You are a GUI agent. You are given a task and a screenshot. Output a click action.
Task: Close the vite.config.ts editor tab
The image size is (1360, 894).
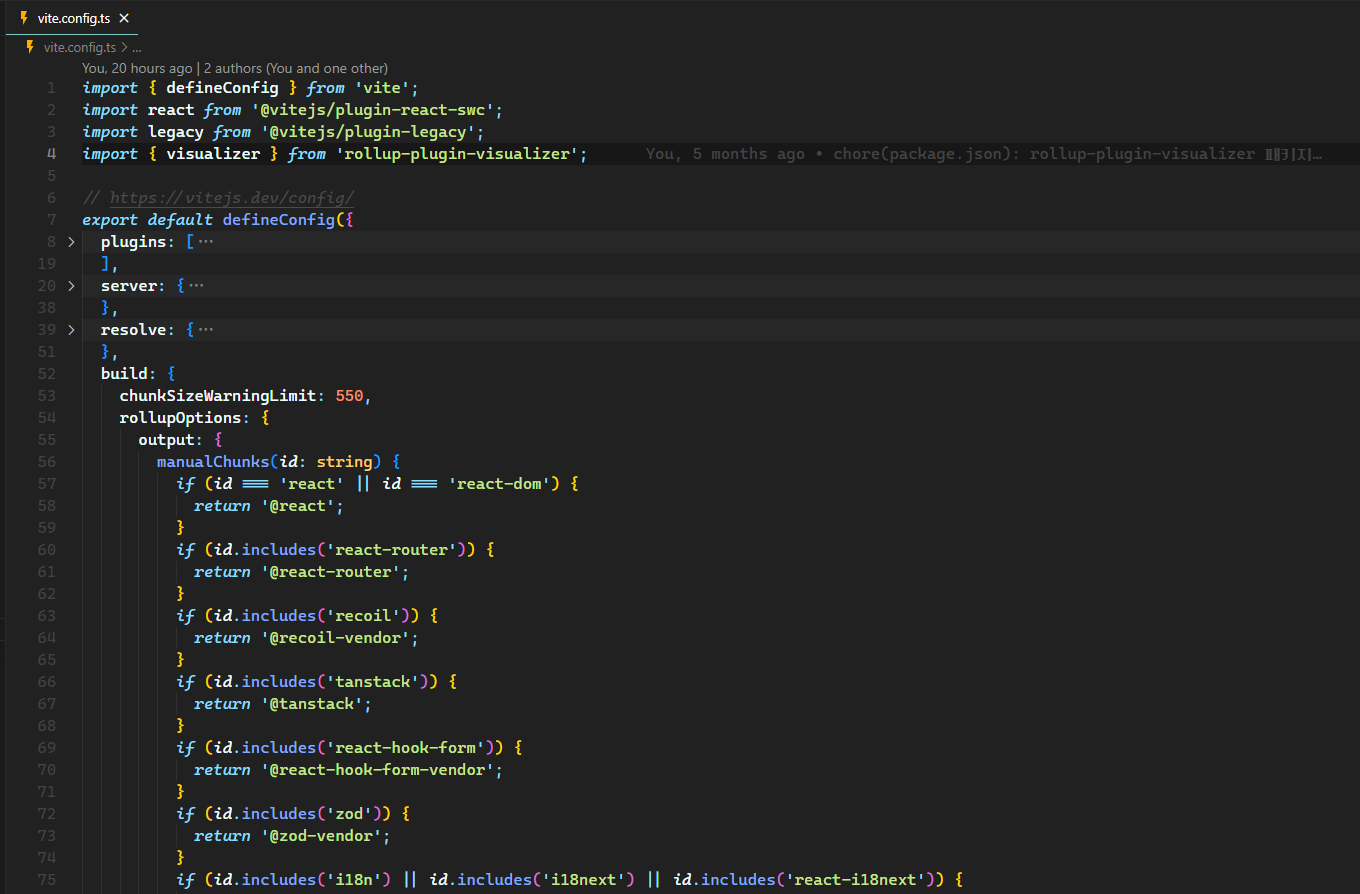123,17
